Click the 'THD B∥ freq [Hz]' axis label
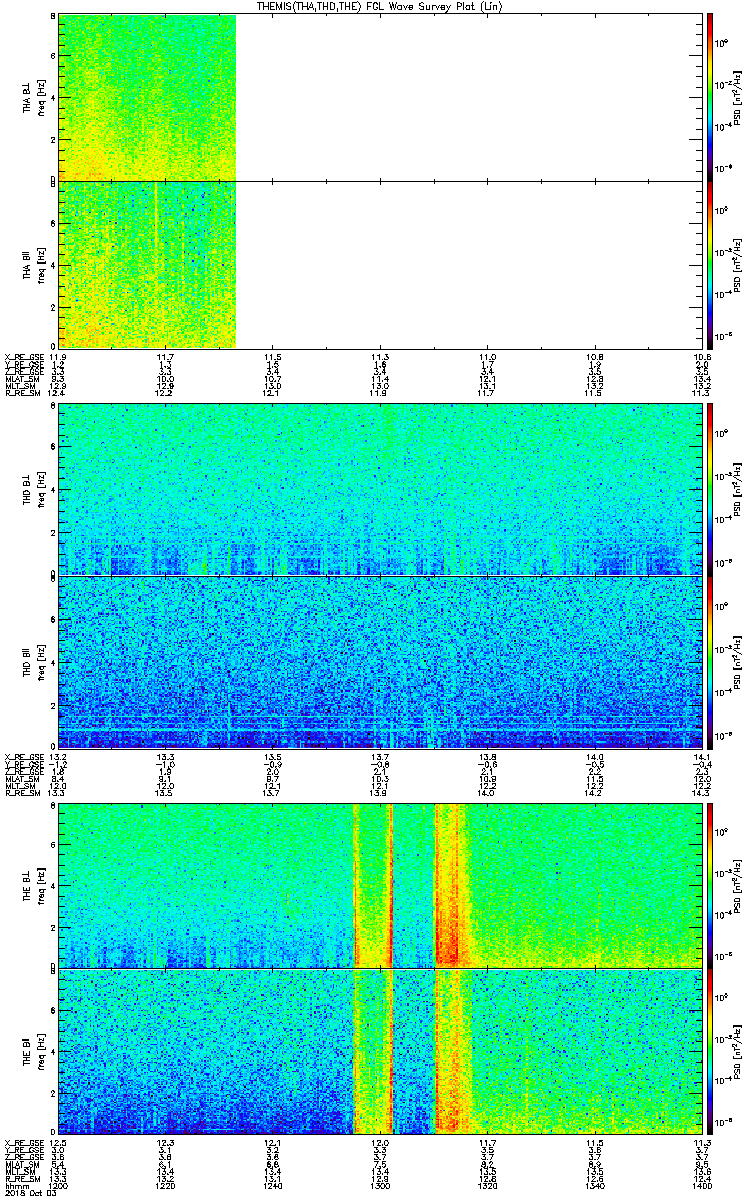 [x=34, y=662]
